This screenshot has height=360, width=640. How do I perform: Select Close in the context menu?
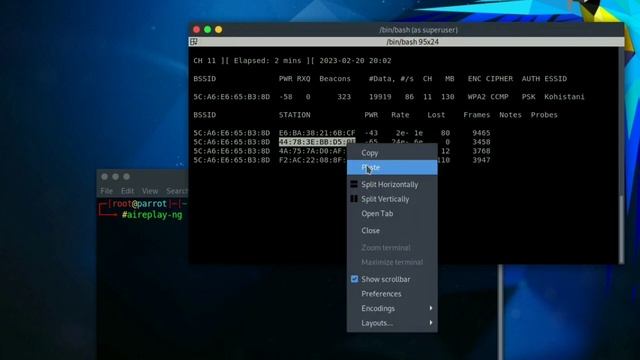click(392, 231)
